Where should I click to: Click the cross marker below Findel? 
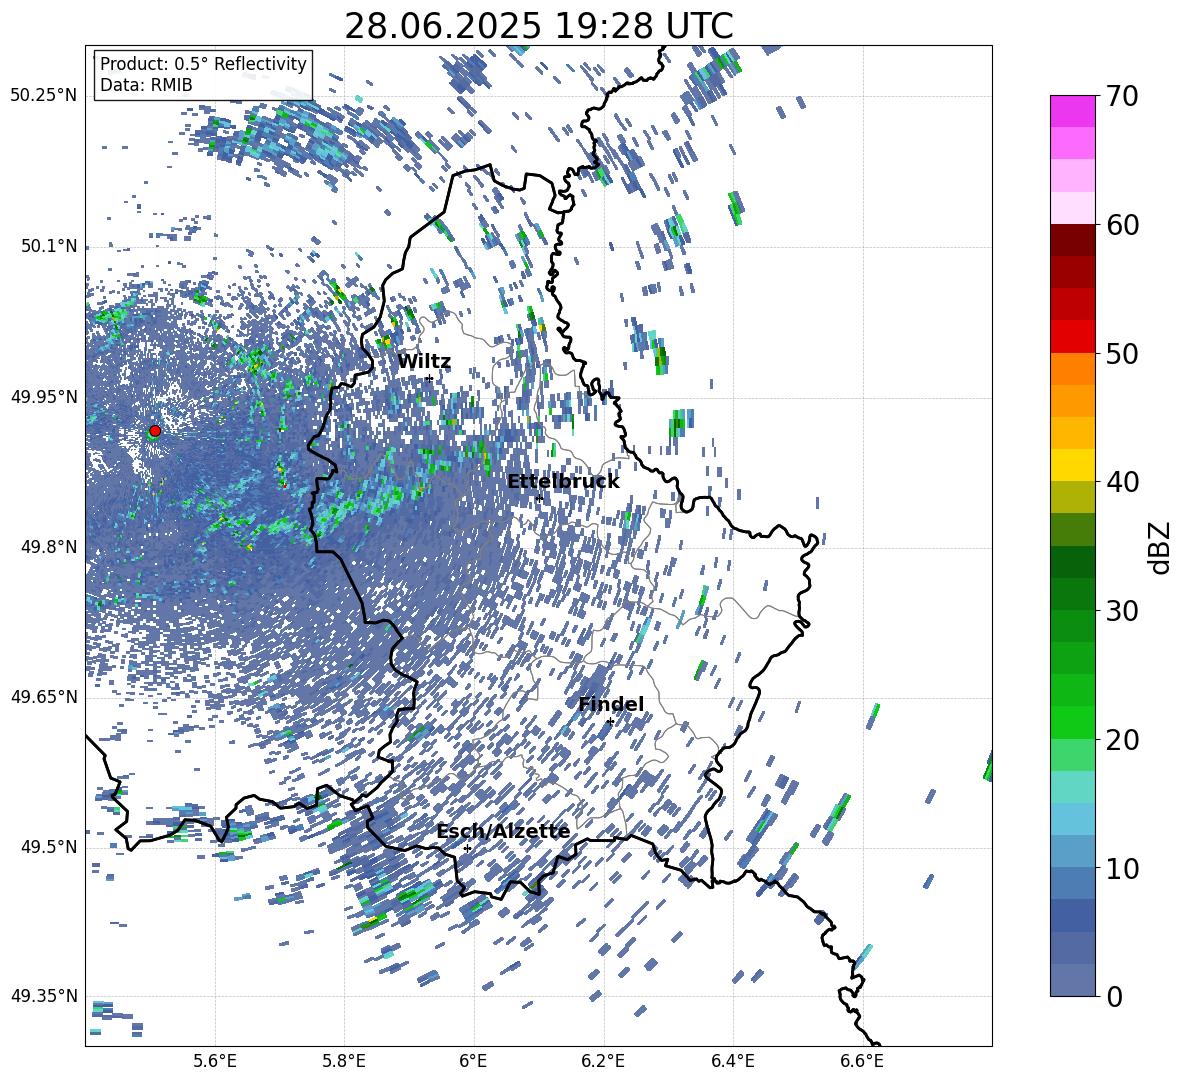[x=610, y=721]
